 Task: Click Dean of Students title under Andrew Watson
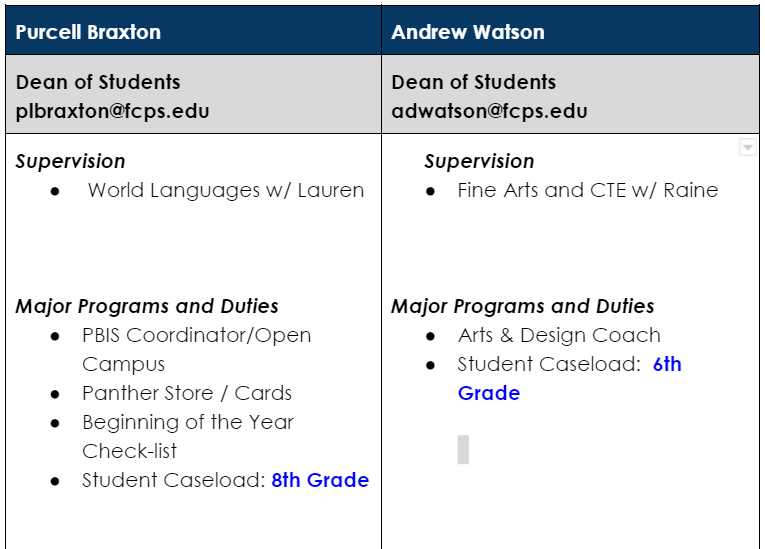coord(474,82)
